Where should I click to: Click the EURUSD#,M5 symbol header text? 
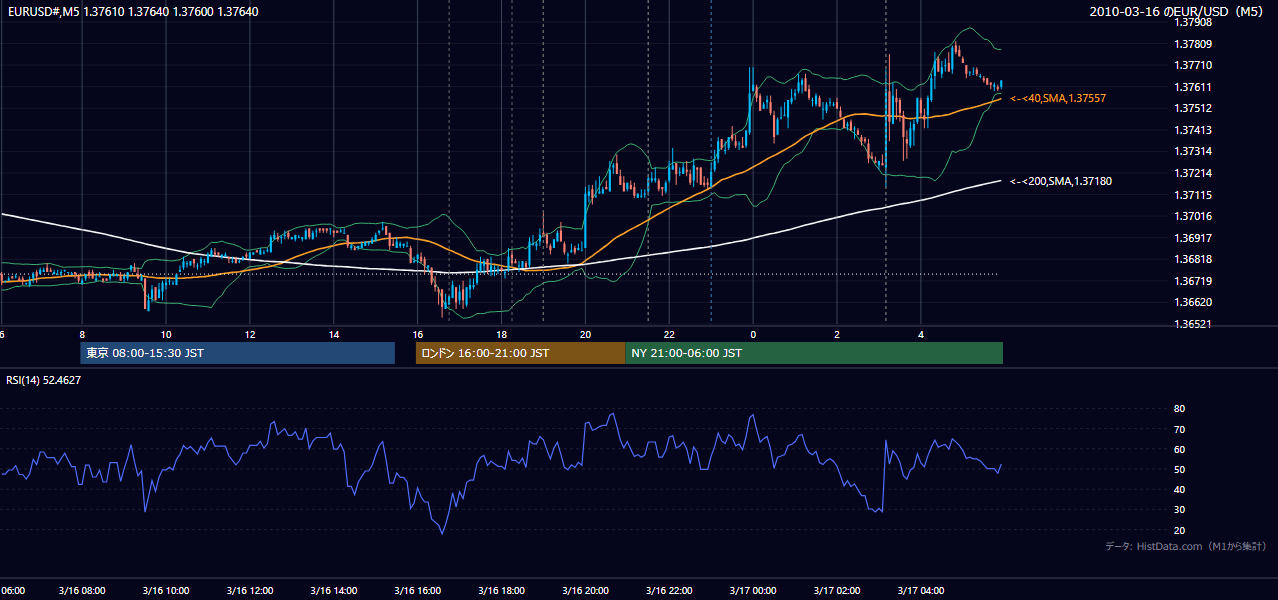(x=132, y=12)
